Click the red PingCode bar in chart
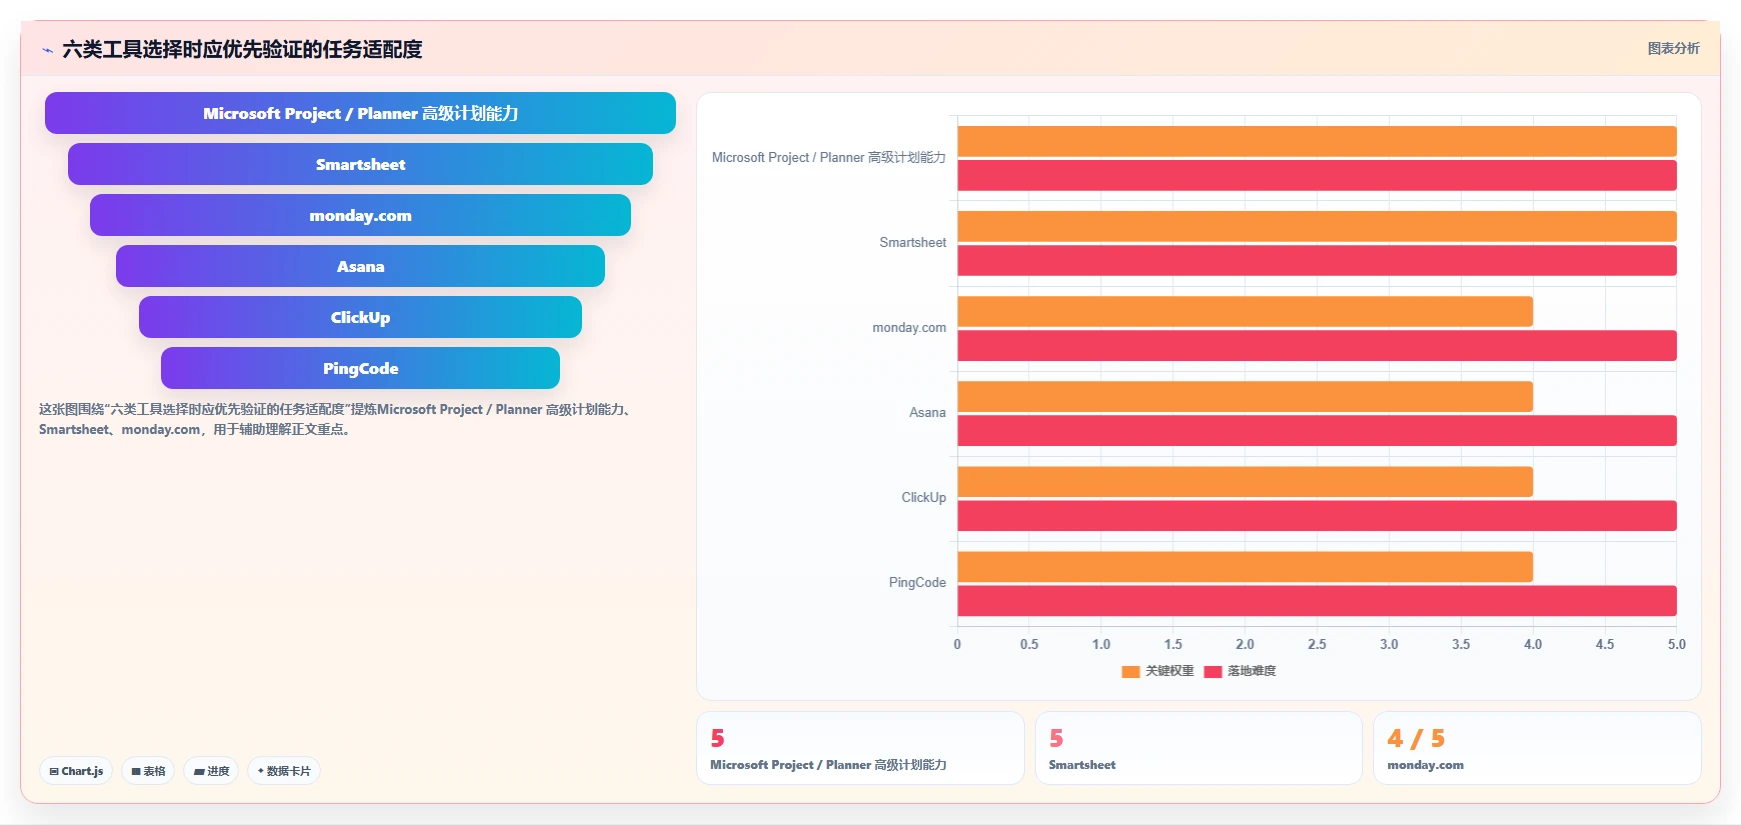This screenshot has width=1741, height=825. tap(1317, 601)
